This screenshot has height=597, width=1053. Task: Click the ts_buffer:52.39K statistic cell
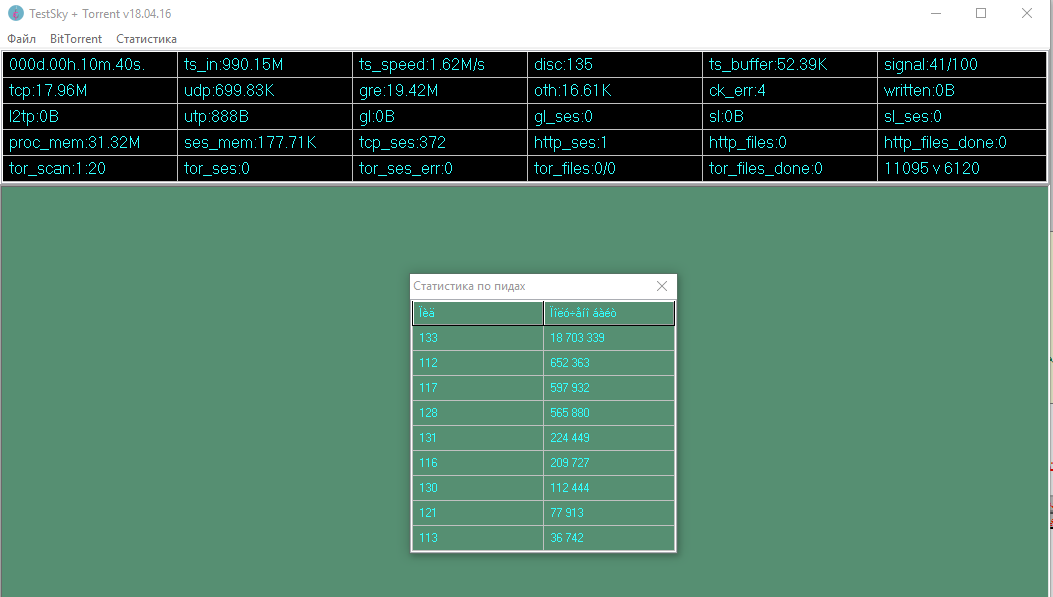coord(789,65)
